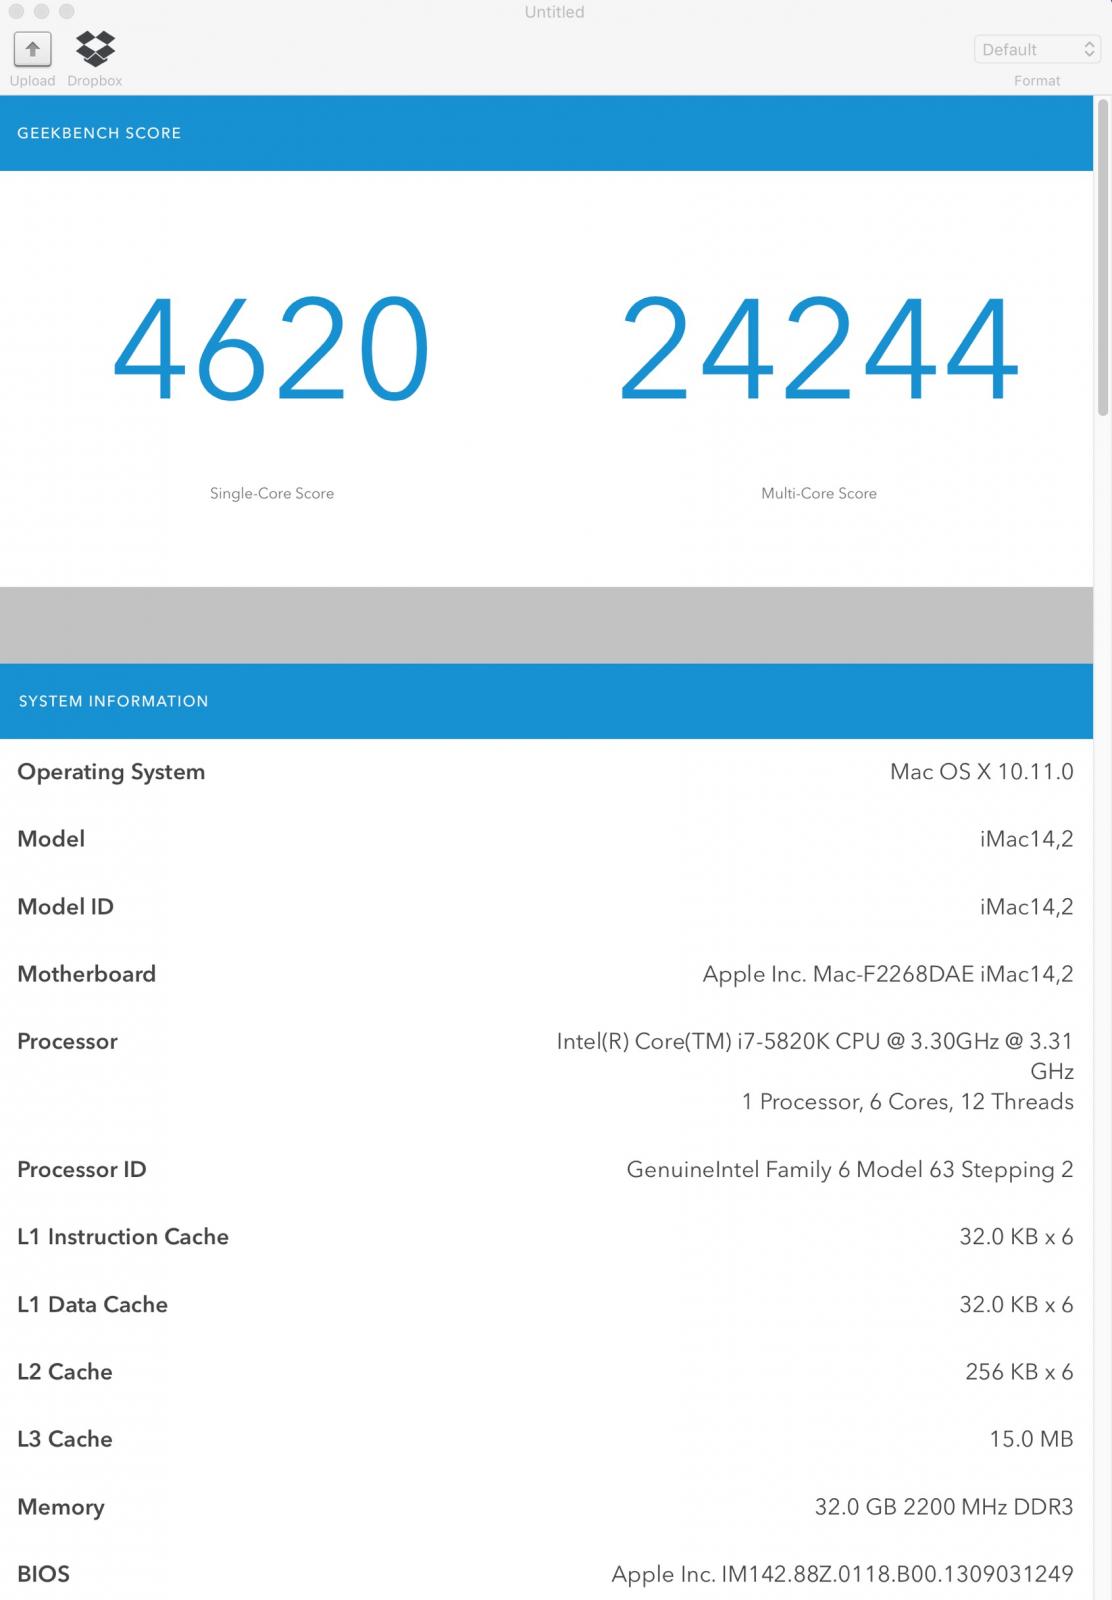The height and width of the screenshot is (1600, 1112).
Task: Click the L1 Data Cache label
Action: (x=93, y=1305)
